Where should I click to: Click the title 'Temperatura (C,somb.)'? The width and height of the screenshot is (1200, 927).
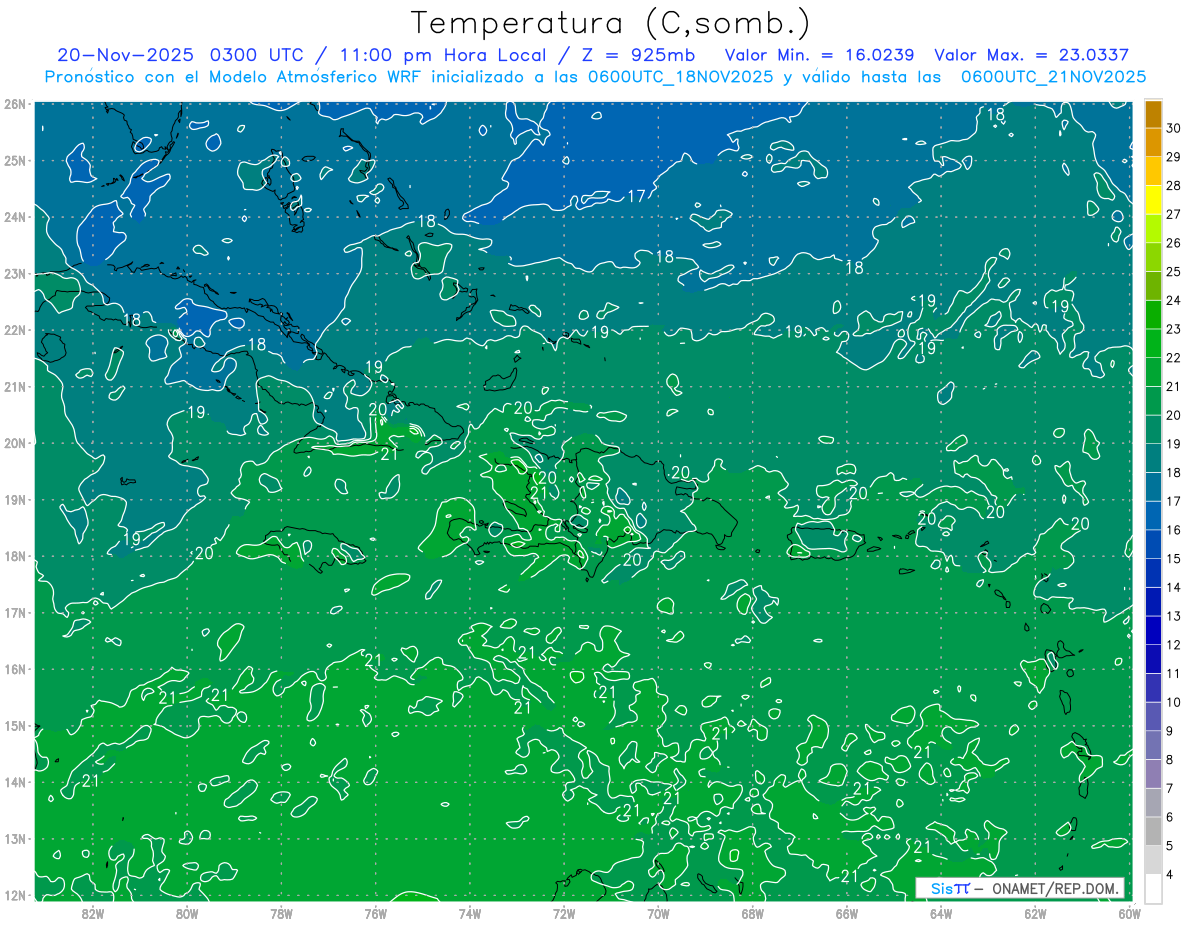click(611, 24)
